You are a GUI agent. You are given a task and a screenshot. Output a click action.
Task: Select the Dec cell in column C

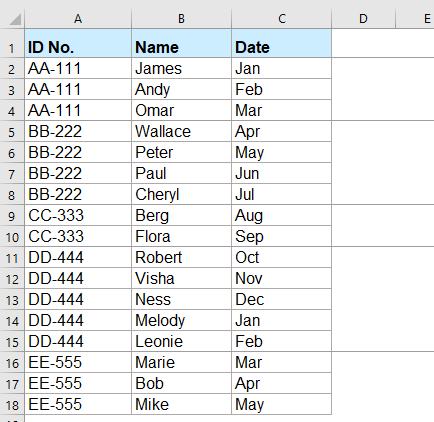(282, 299)
